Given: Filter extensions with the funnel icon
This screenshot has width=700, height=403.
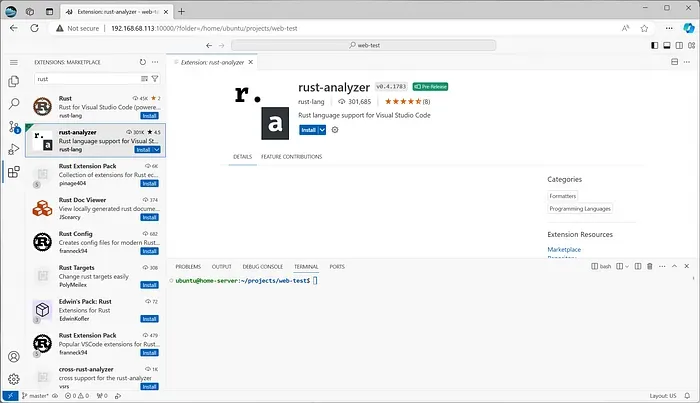Looking at the screenshot, I should (155, 79).
